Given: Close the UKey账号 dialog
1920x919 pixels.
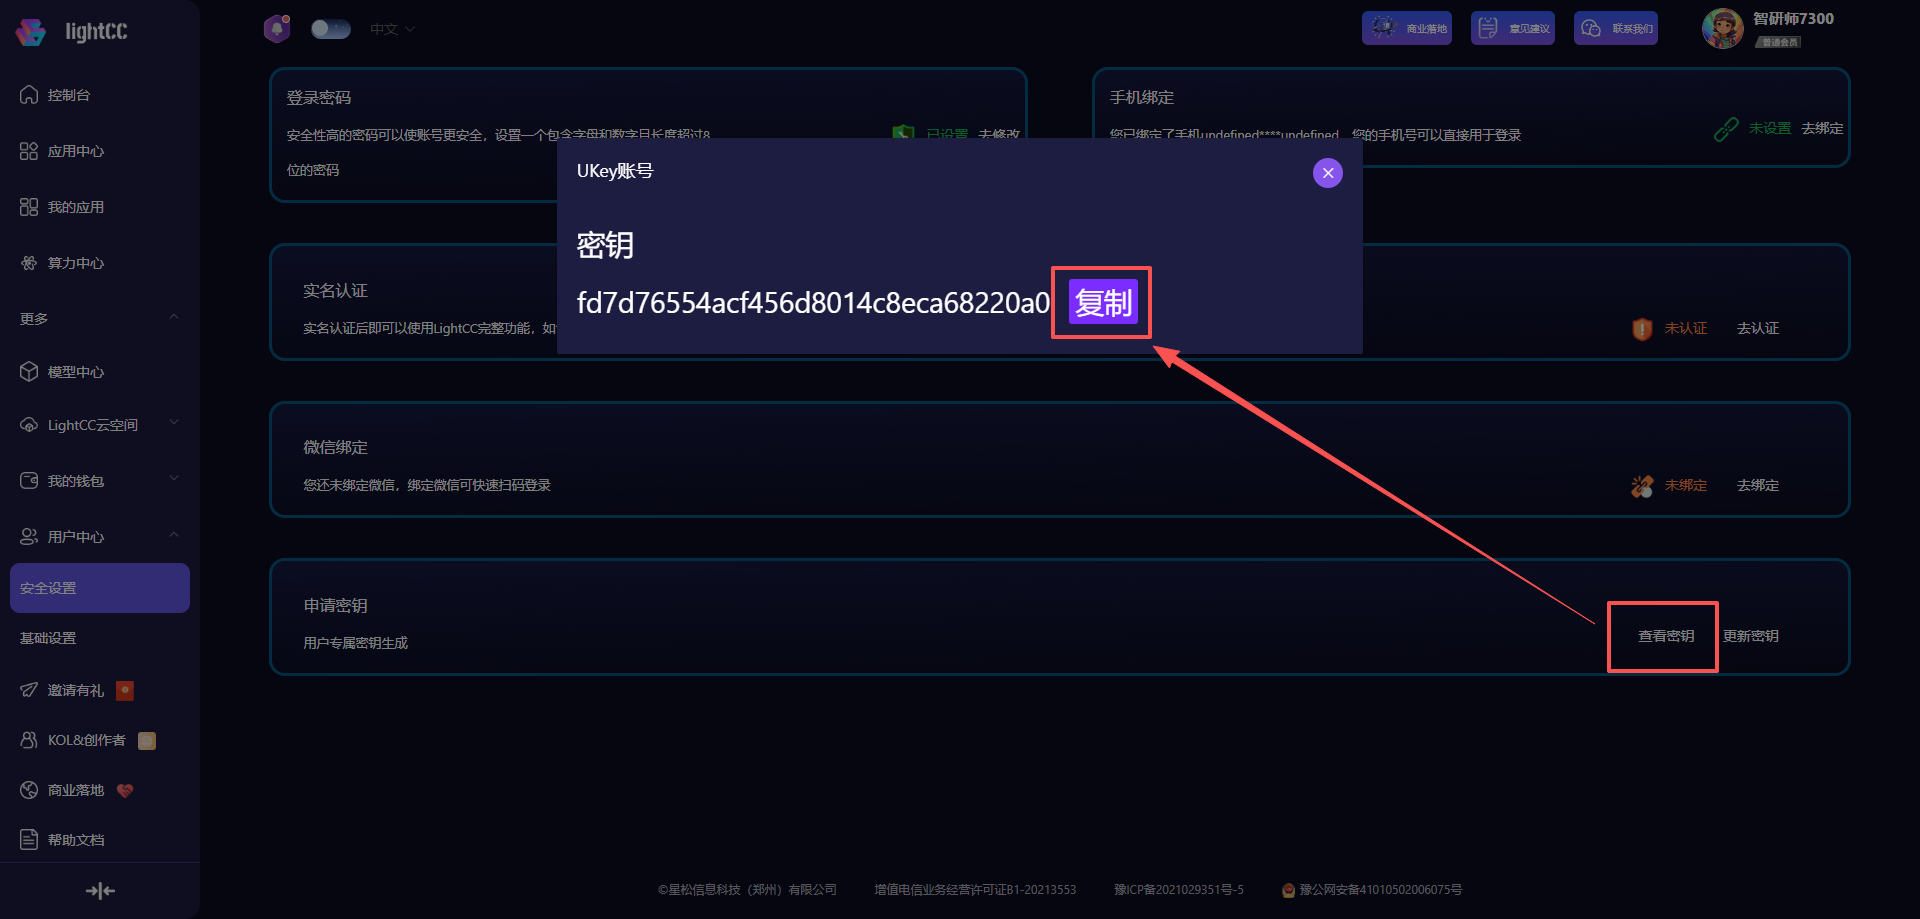Looking at the screenshot, I should (x=1327, y=173).
